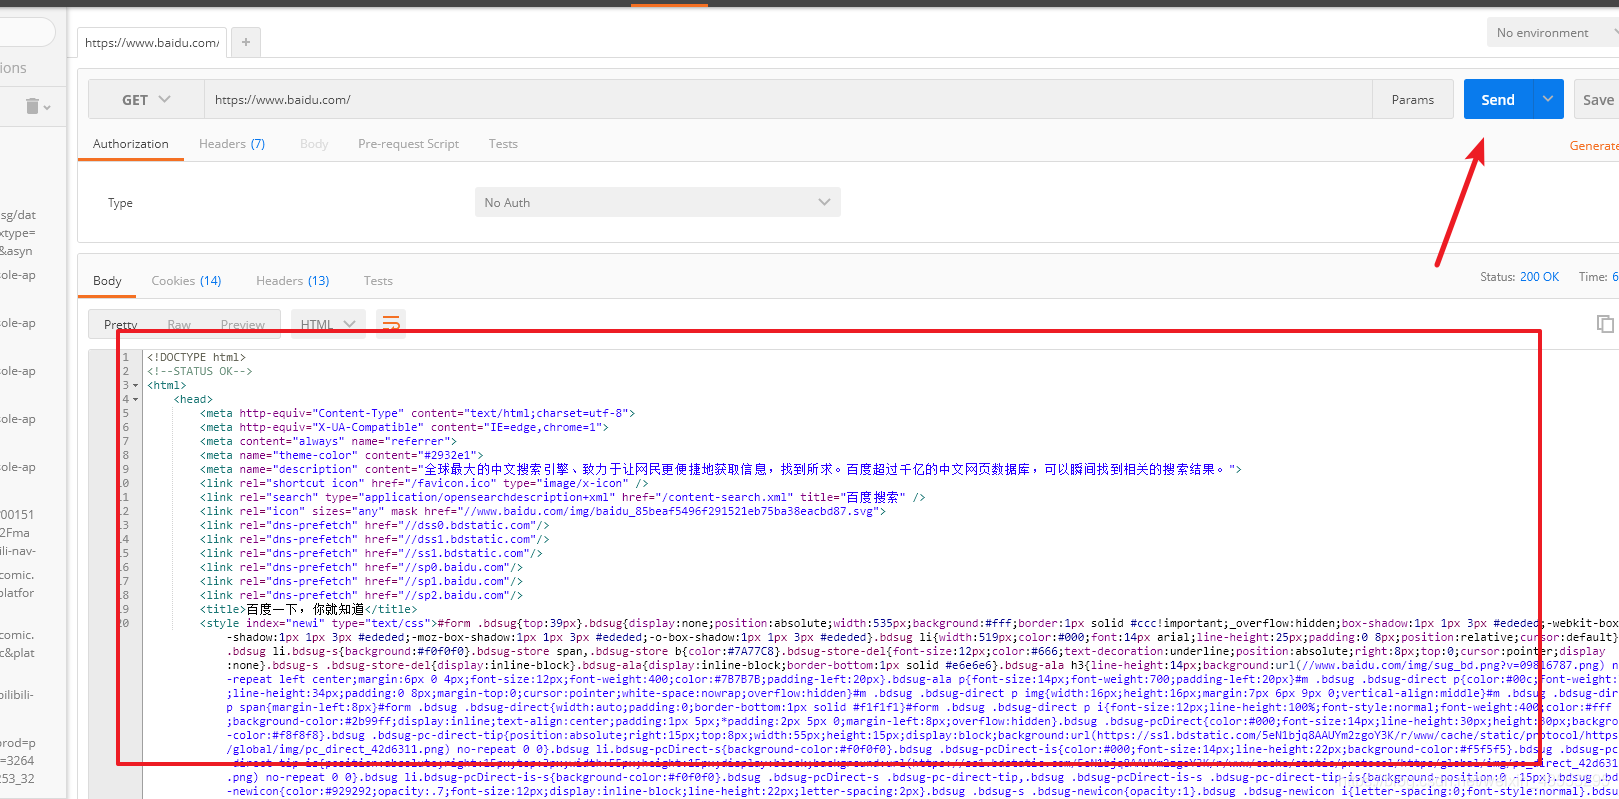Click the <!DOCTYPE html> line in response

click(x=196, y=357)
